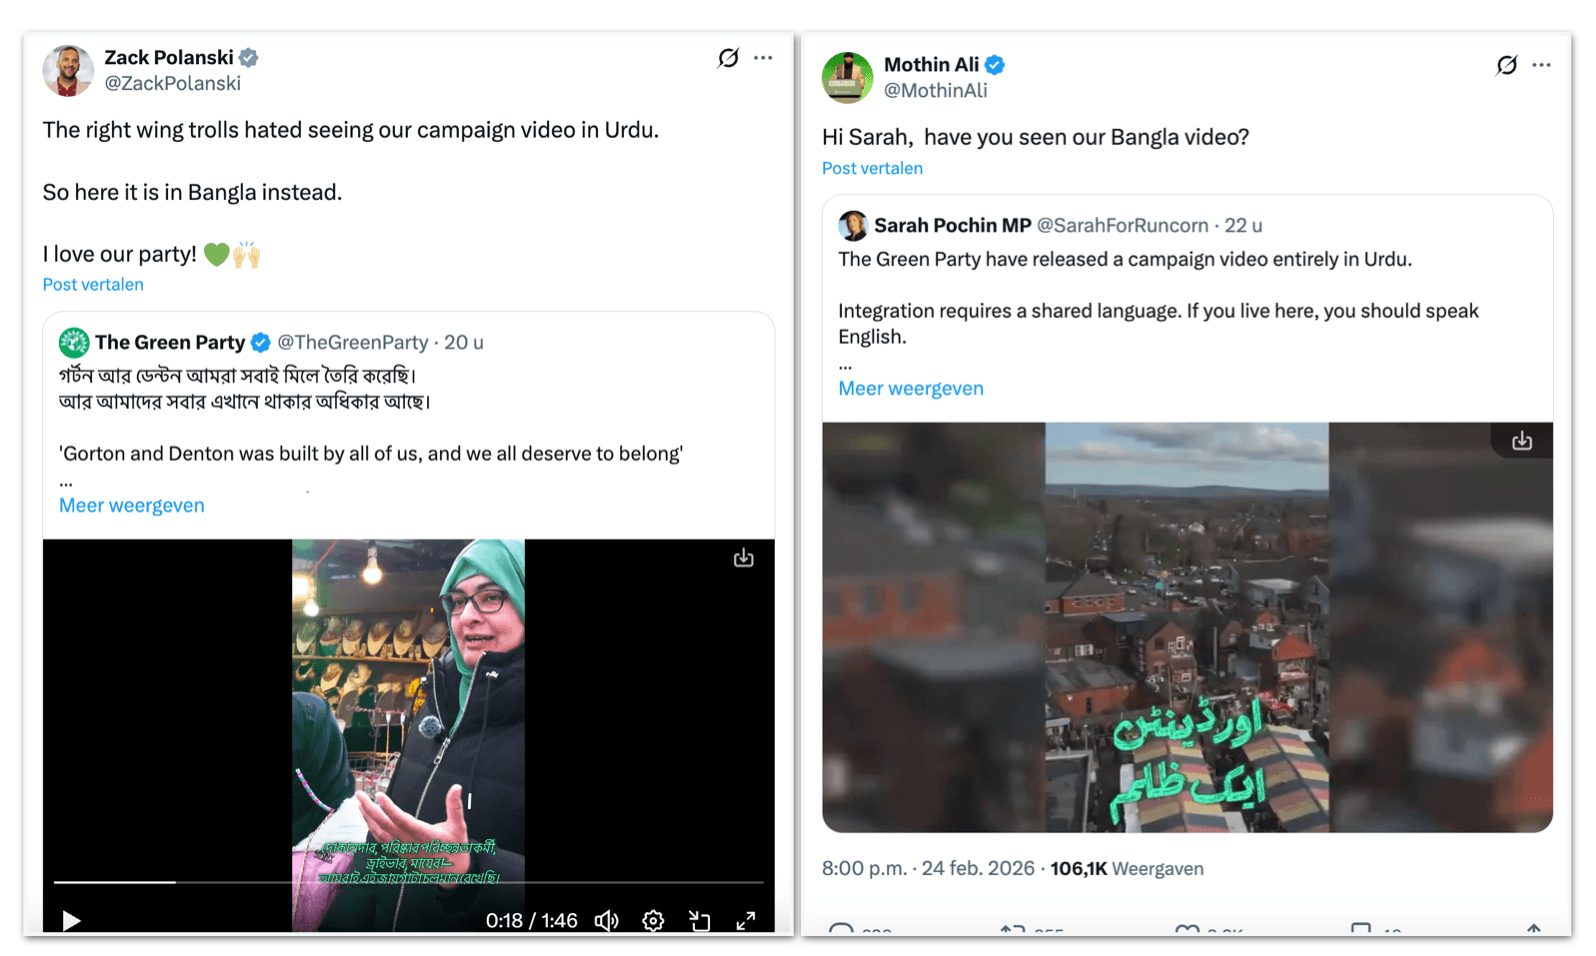Image resolution: width=1596 pixels, height=956 pixels.
Task: Click the @MothinAli handle
Action: pos(935,91)
